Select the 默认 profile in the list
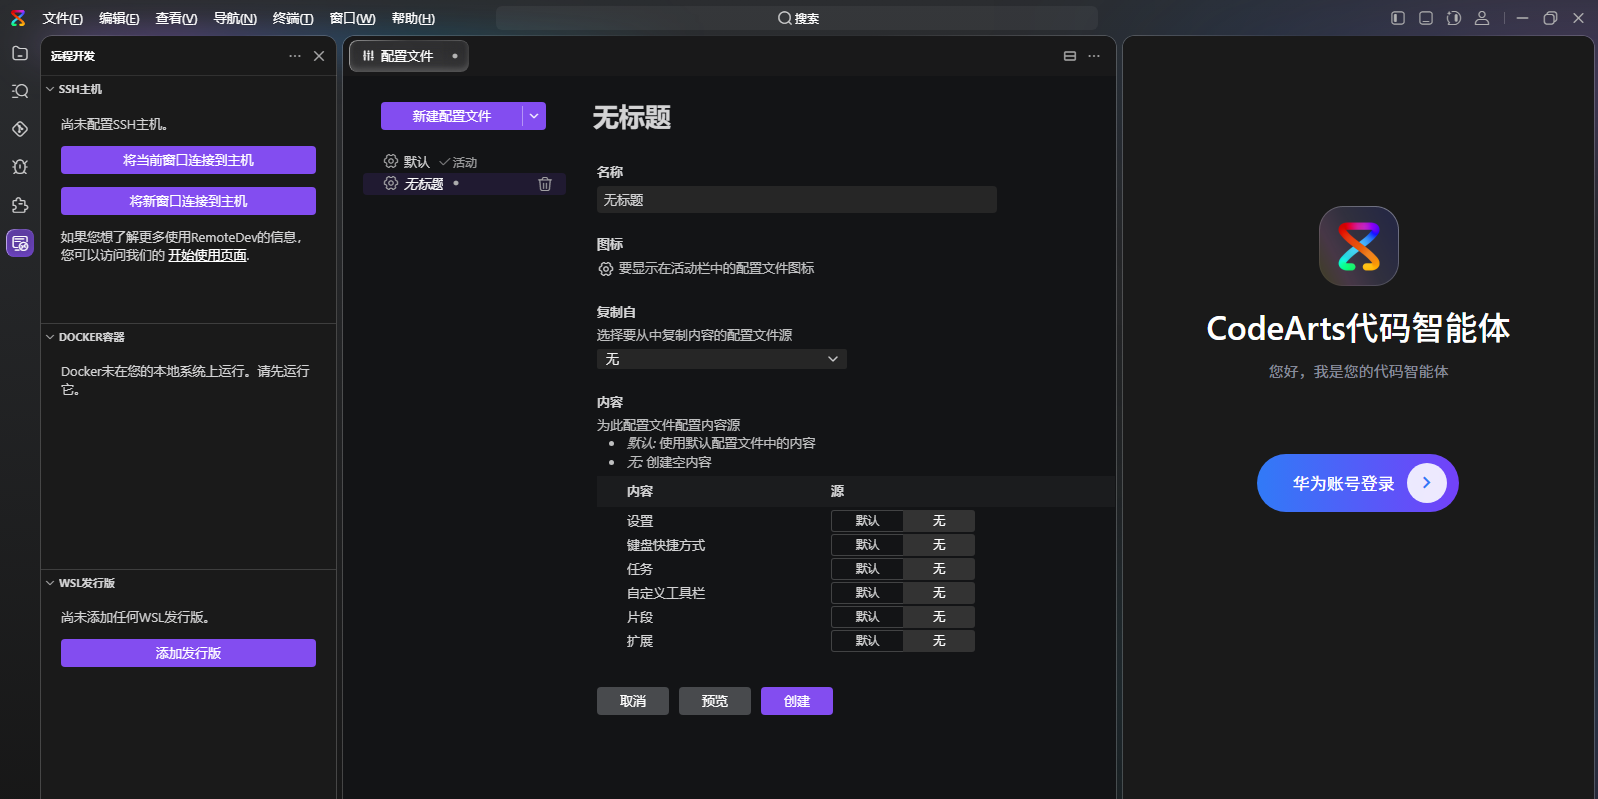The width and height of the screenshot is (1598, 799). tap(464, 161)
